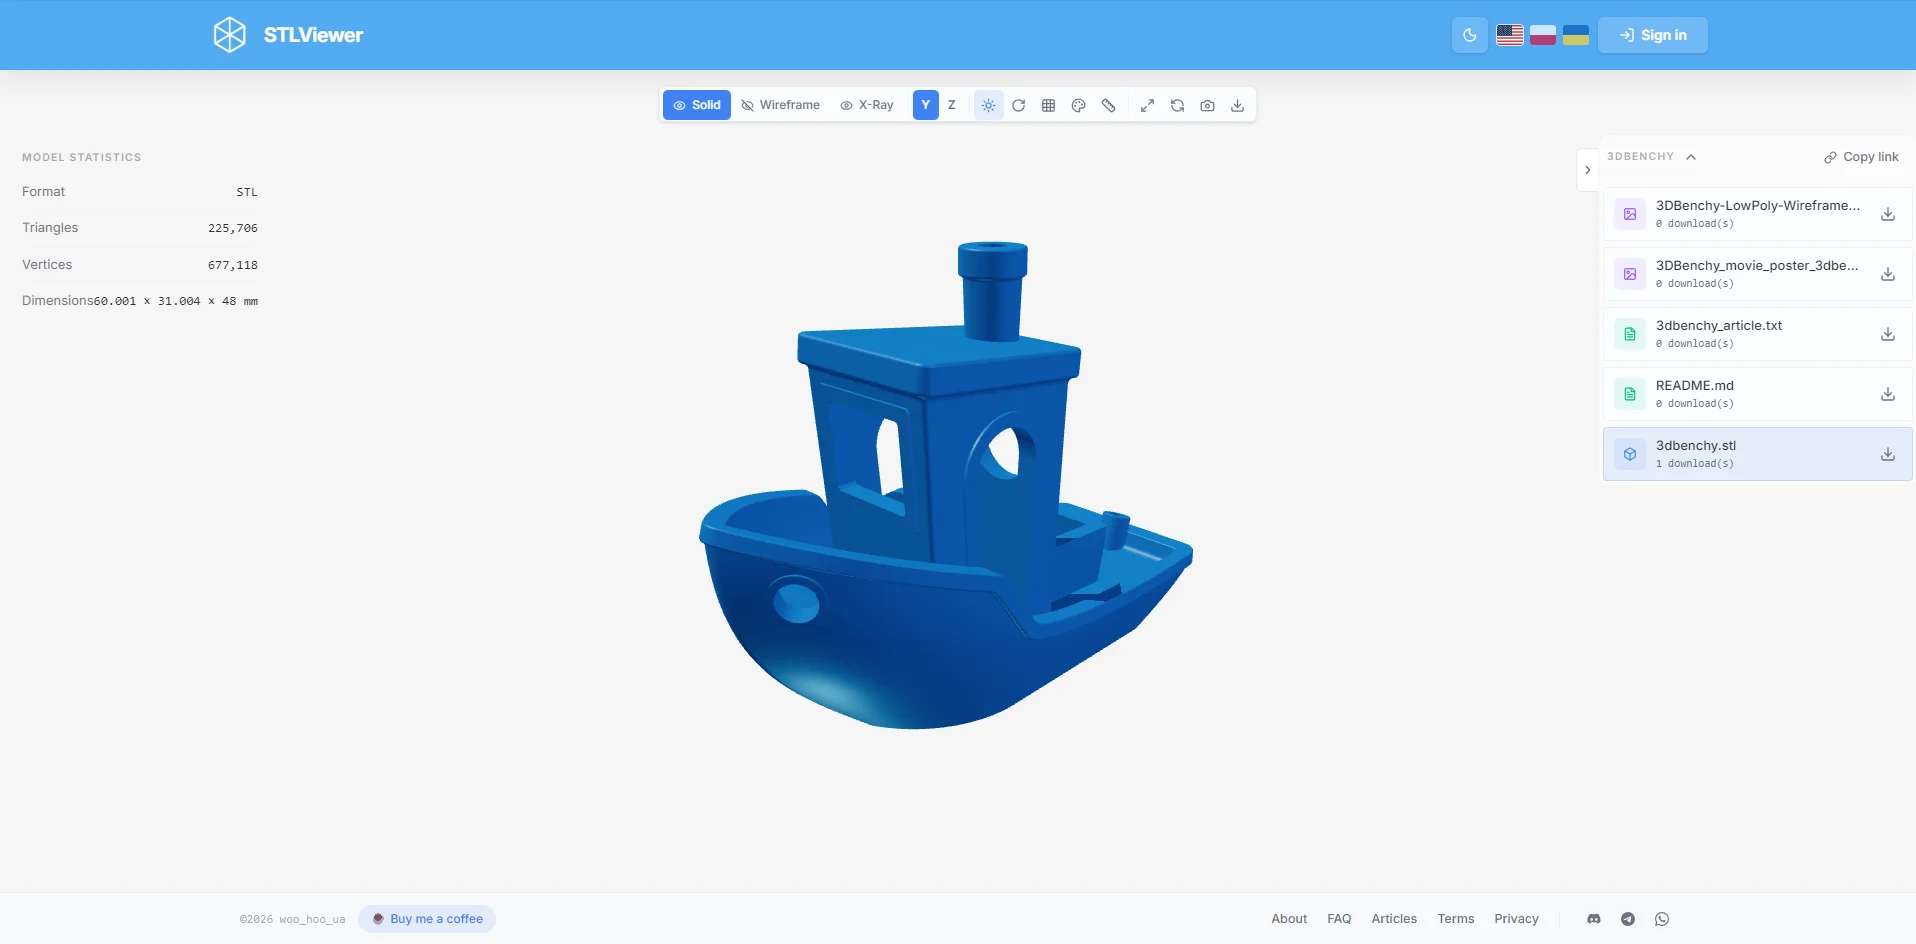1916x944 pixels.
Task: Copy the share link
Action: click(x=1861, y=157)
